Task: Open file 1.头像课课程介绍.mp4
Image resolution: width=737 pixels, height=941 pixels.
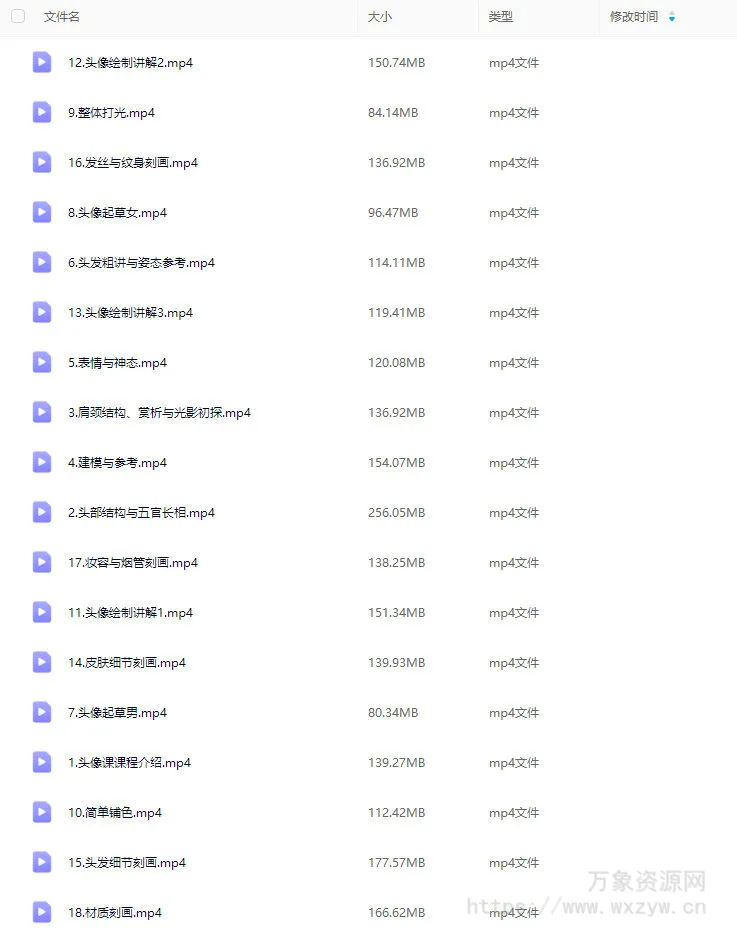Action: [x=130, y=763]
